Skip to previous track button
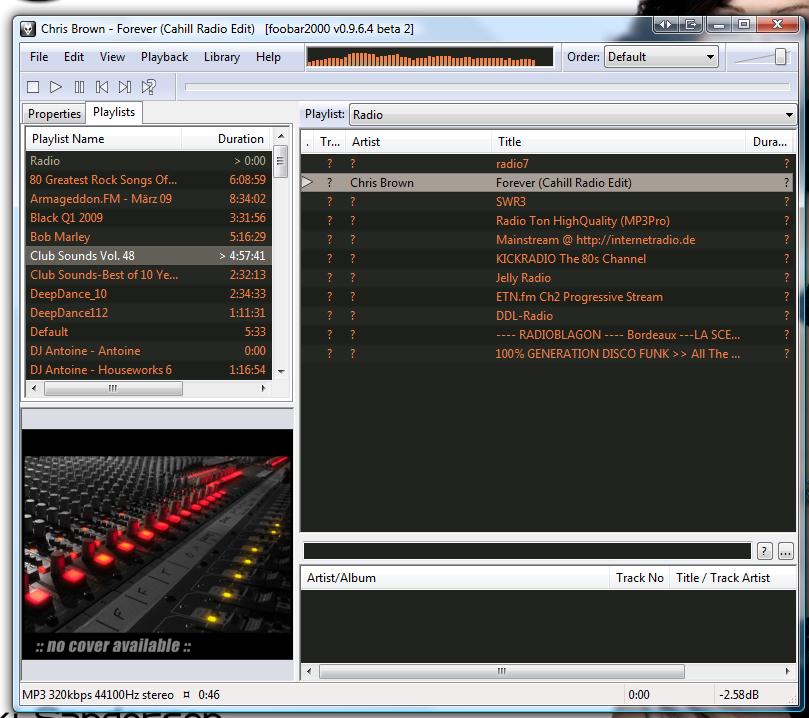 coord(102,87)
